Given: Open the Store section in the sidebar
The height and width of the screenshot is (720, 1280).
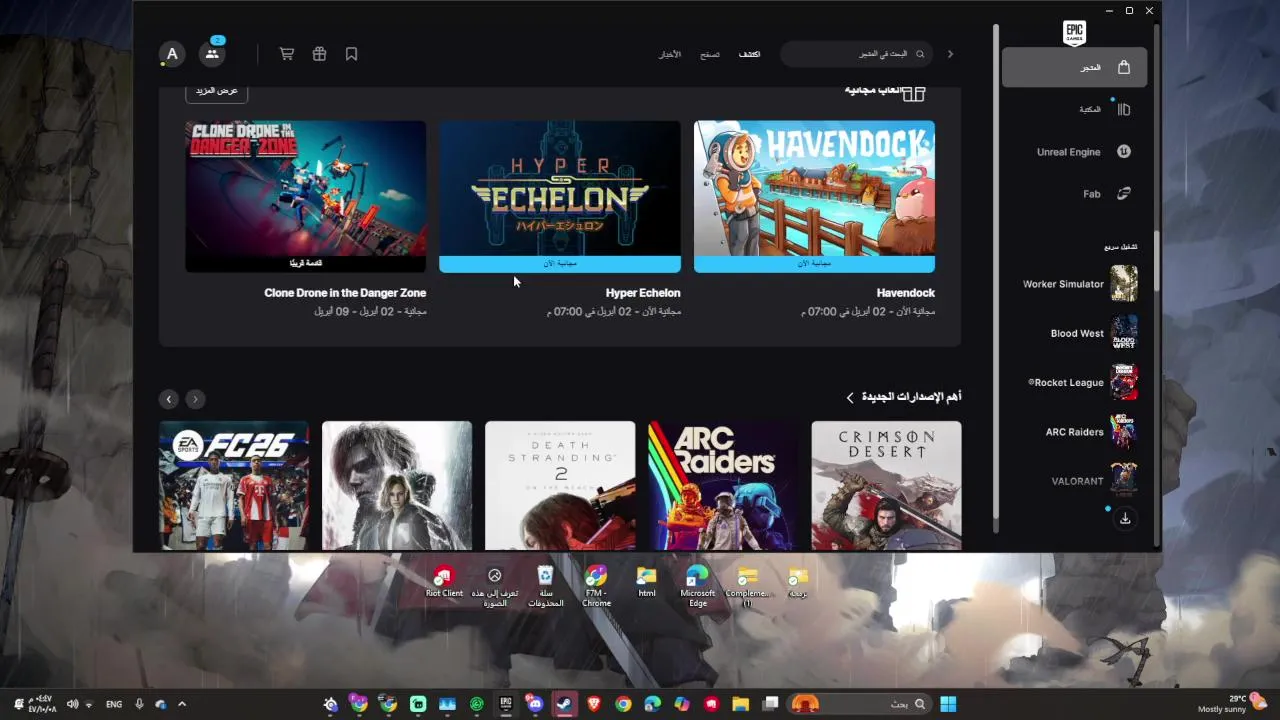Looking at the screenshot, I should [1074, 67].
